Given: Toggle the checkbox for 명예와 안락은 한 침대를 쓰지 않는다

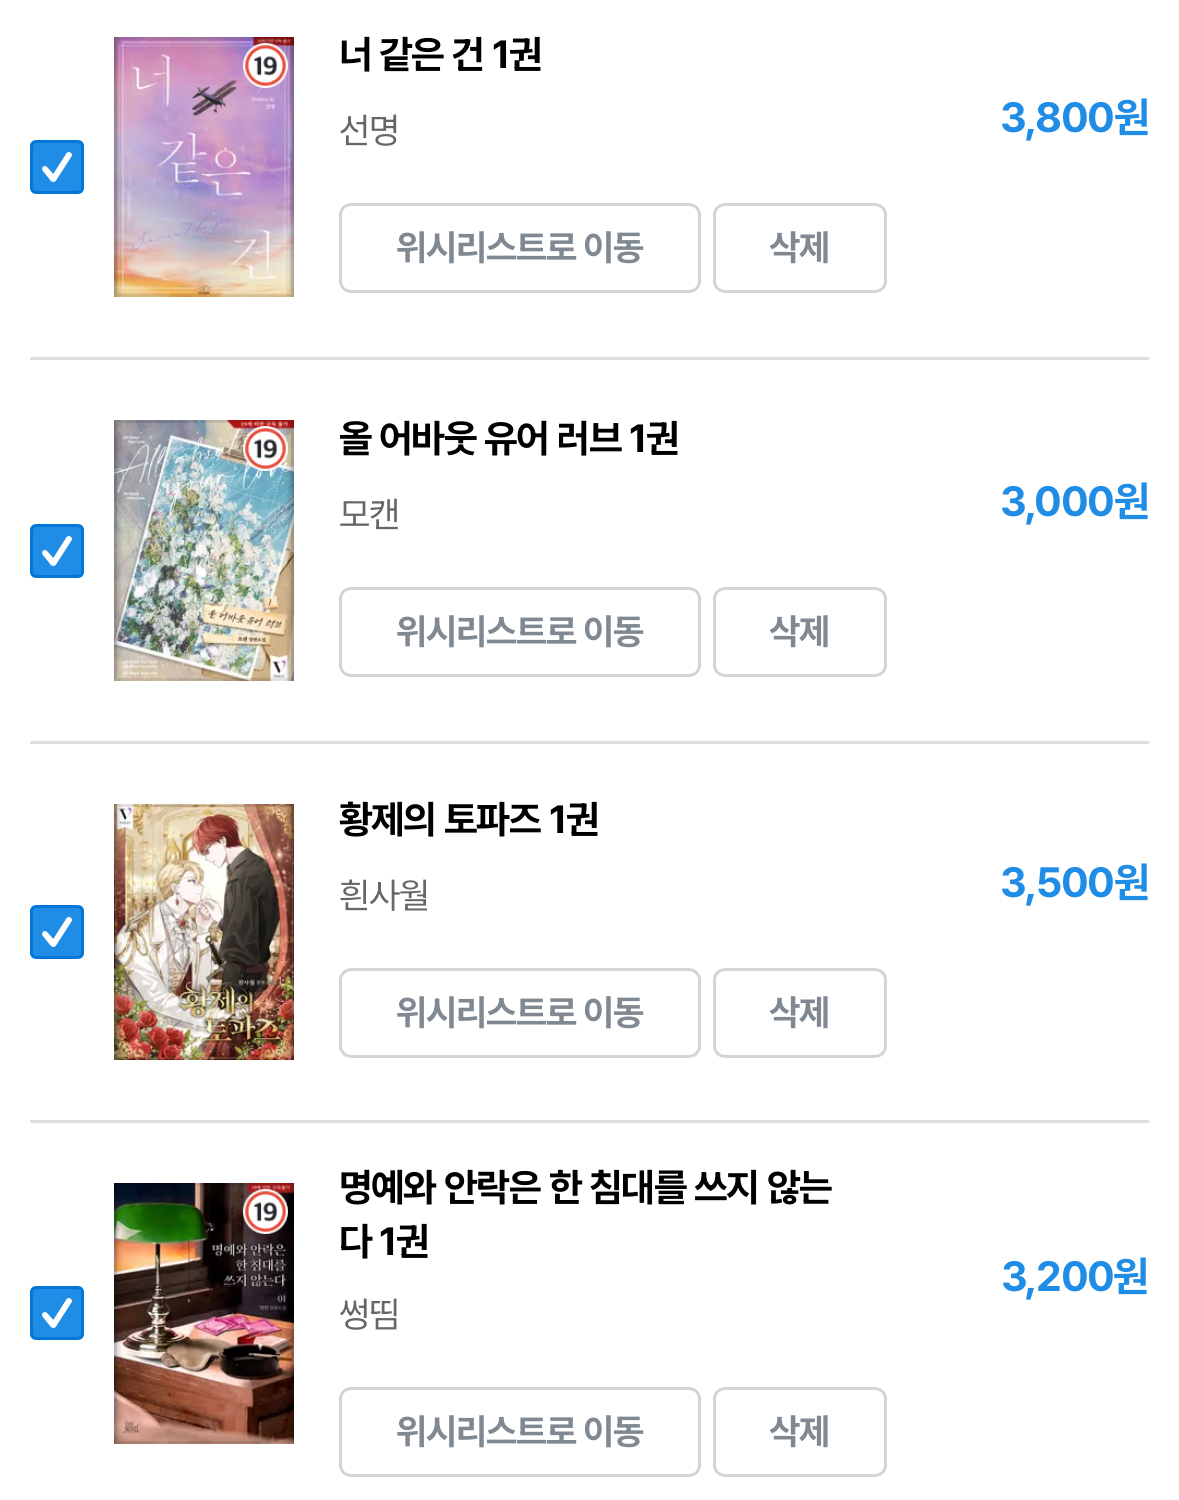Looking at the screenshot, I should 57,1313.
